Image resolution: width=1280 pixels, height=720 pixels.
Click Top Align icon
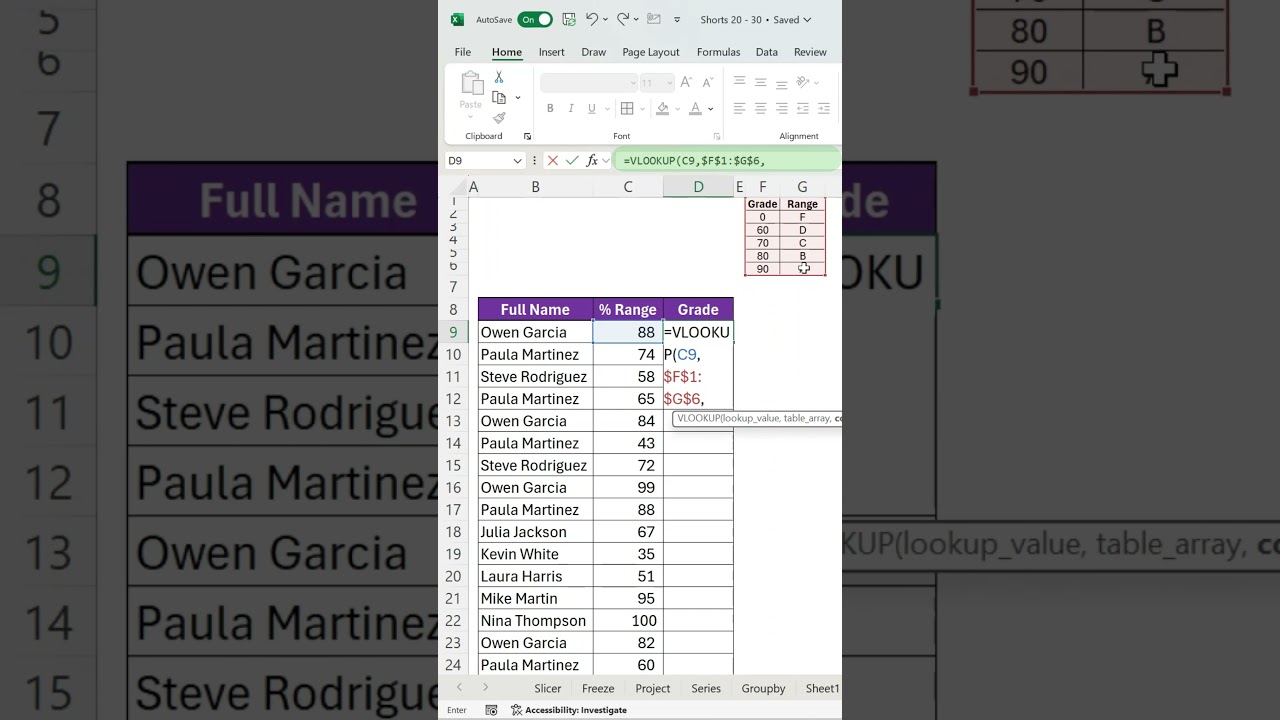tap(740, 82)
